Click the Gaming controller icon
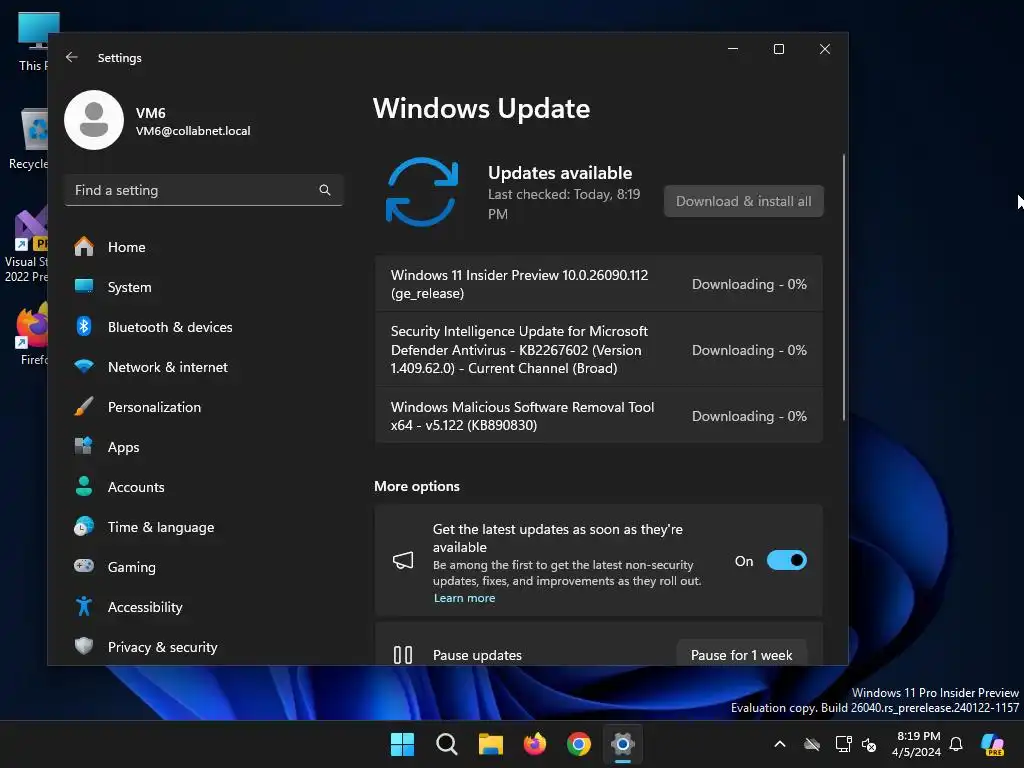 tap(84, 566)
